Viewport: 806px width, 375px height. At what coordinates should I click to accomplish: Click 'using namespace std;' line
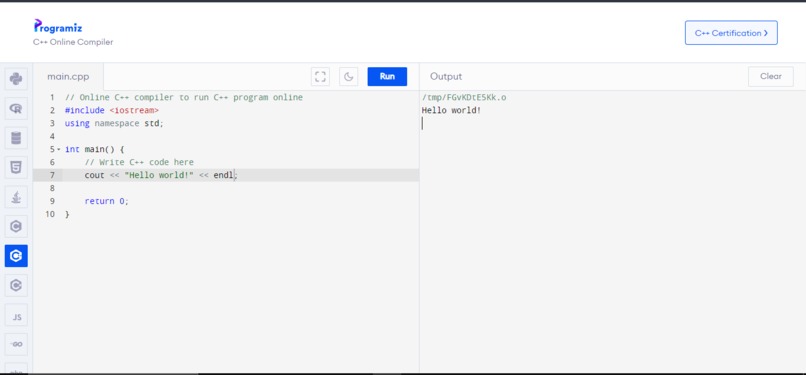click(114, 123)
